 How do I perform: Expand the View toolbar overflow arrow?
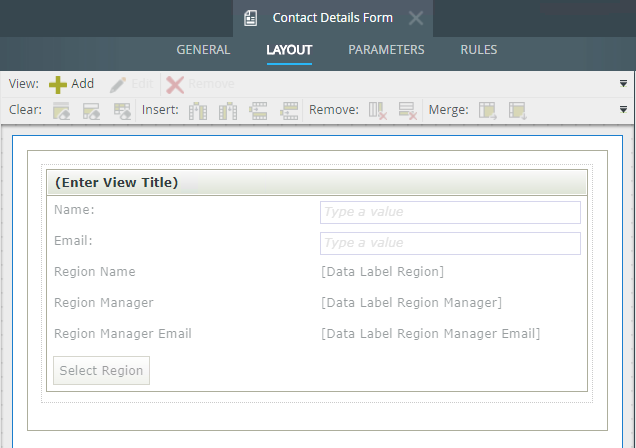pos(623,84)
